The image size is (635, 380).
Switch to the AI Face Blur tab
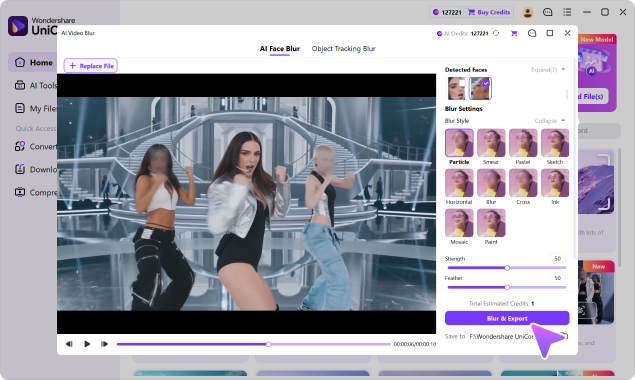tap(279, 49)
